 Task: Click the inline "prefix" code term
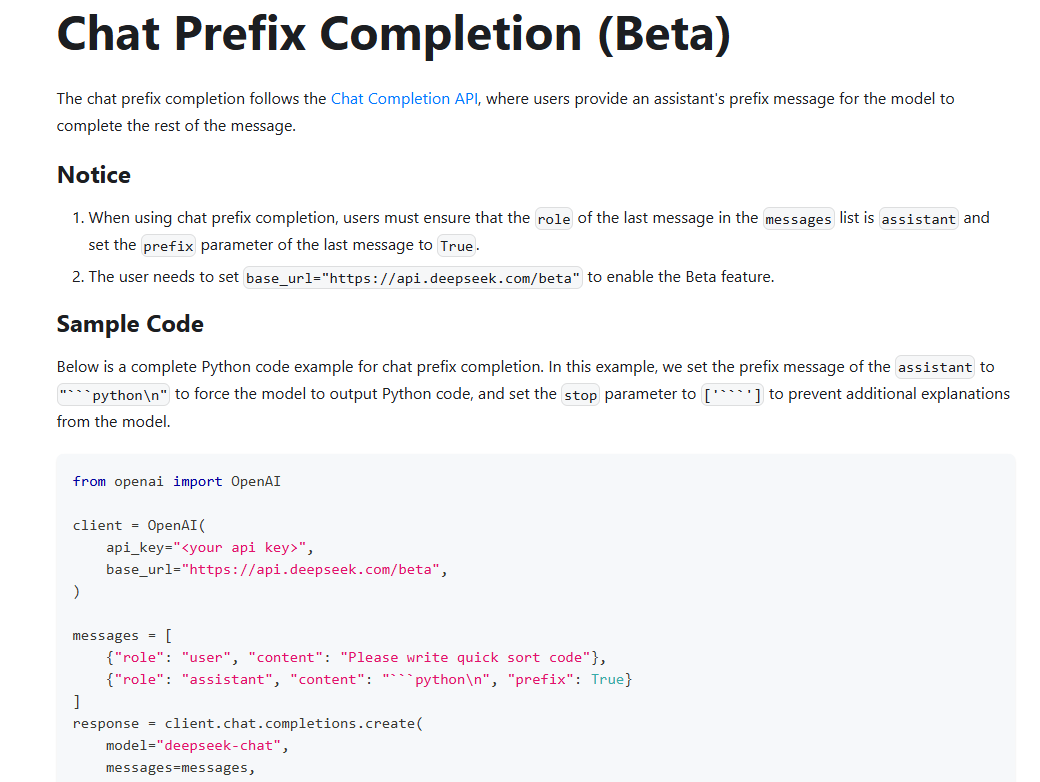click(168, 246)
